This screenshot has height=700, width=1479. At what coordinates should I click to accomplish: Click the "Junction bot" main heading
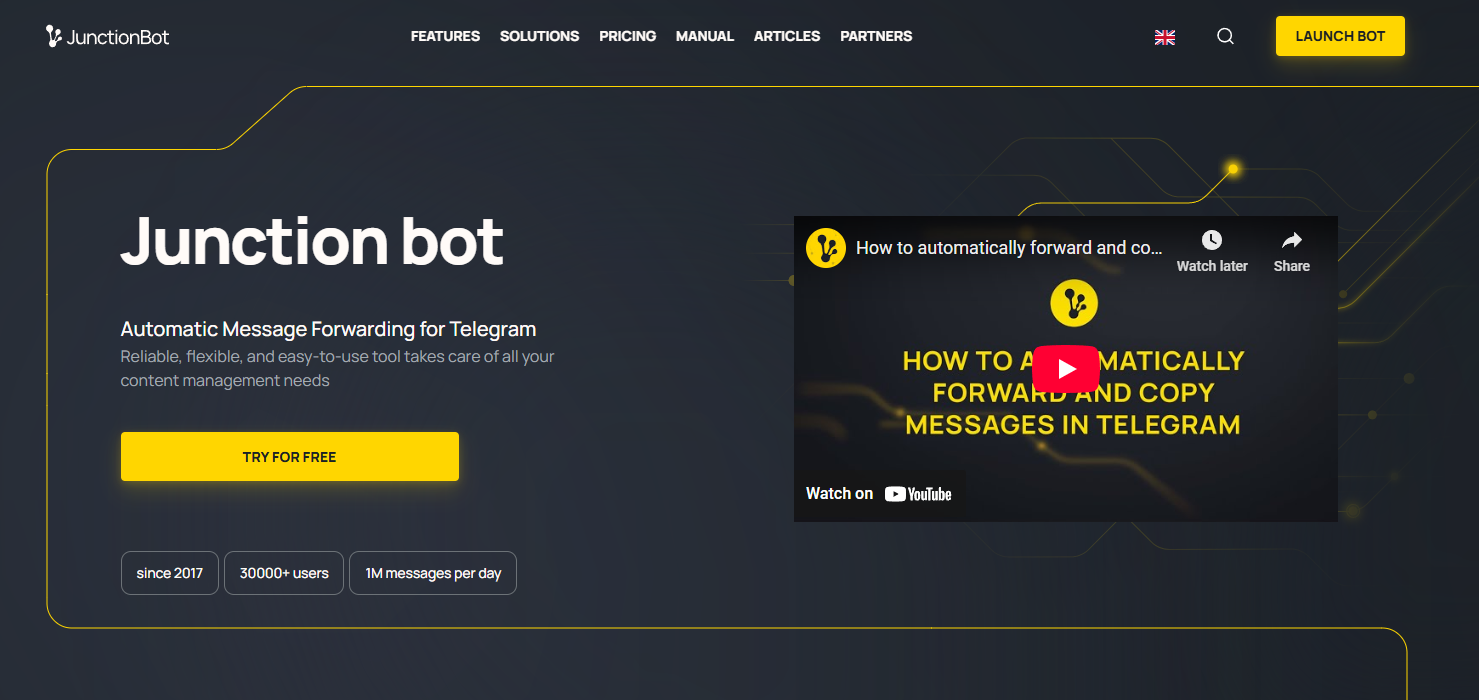pos(312,240)
